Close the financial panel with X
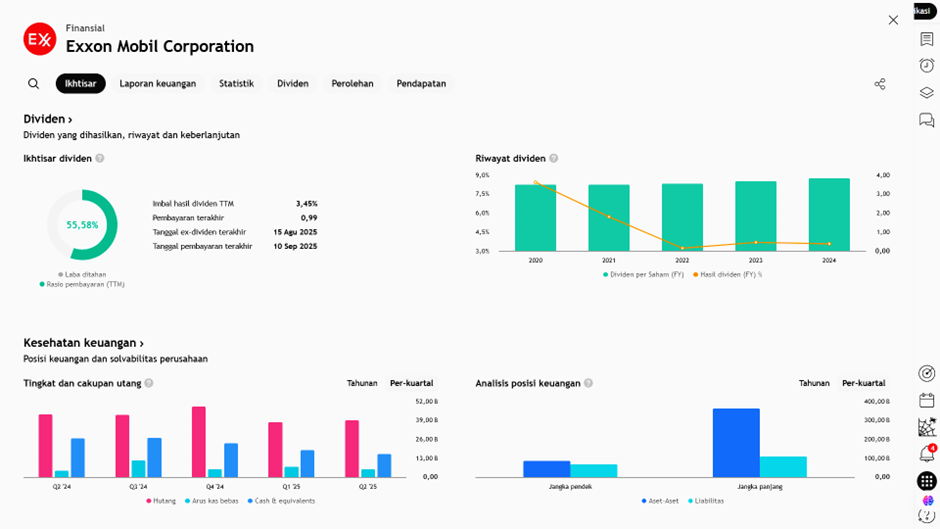The width and height of the screenshot is (940, 529). (893, 20)
